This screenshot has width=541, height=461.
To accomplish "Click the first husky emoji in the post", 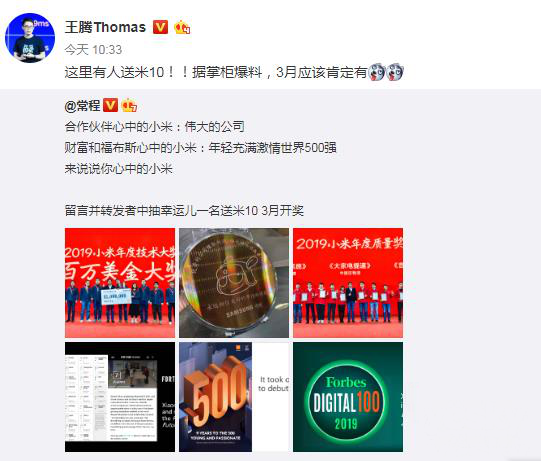I will [x=377, y=72].
